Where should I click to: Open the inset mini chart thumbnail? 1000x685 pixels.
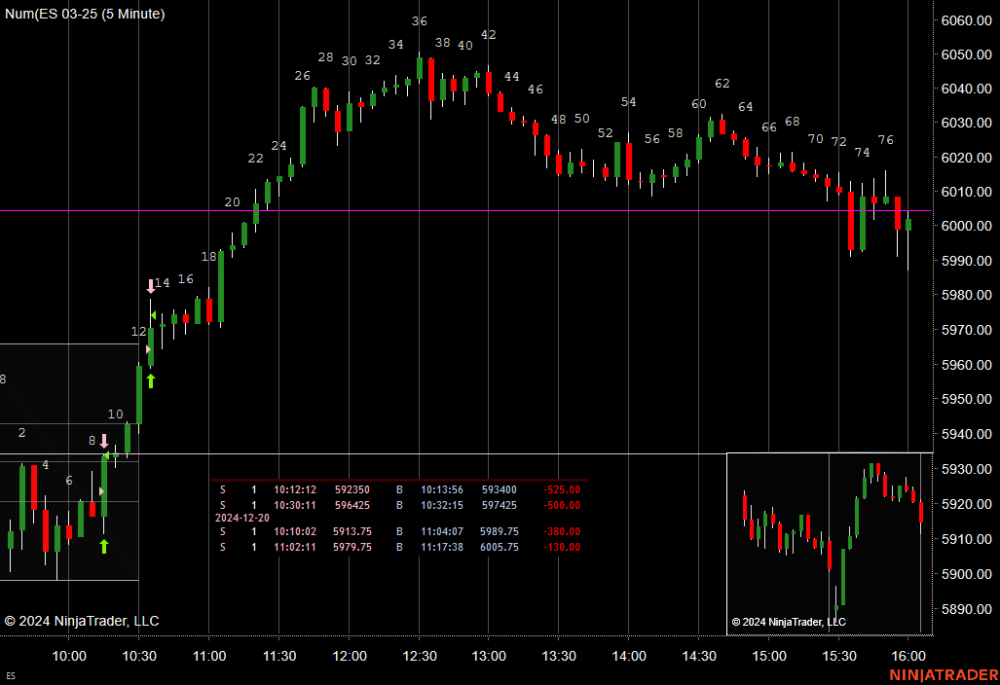[x=829, y=542]
